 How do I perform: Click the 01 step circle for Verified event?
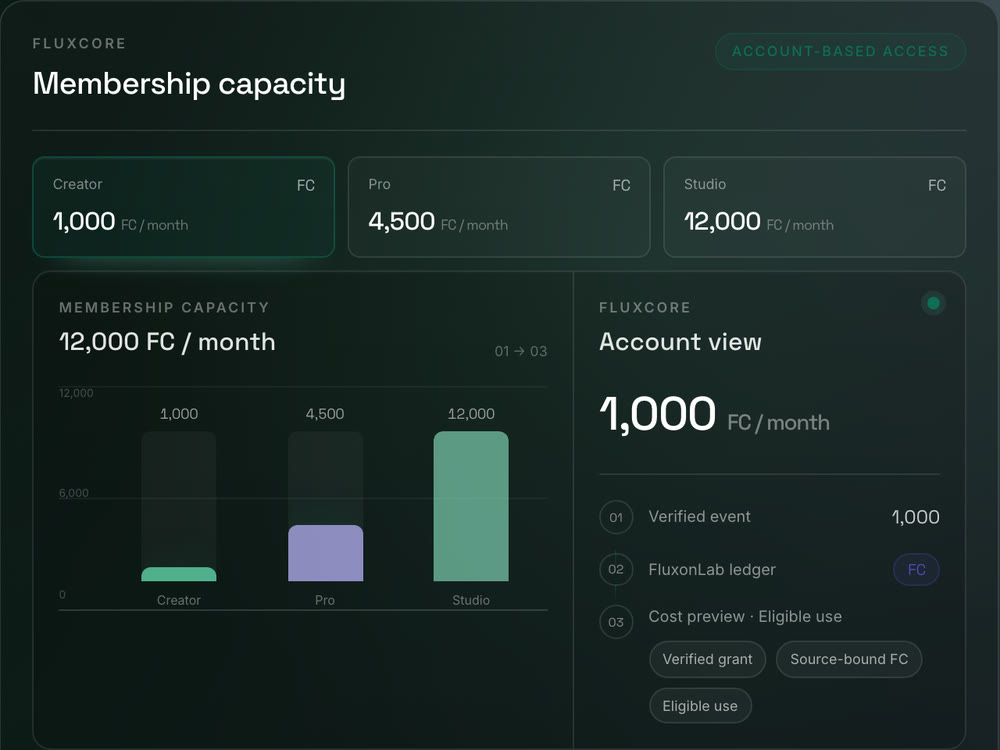coord(616,517)
